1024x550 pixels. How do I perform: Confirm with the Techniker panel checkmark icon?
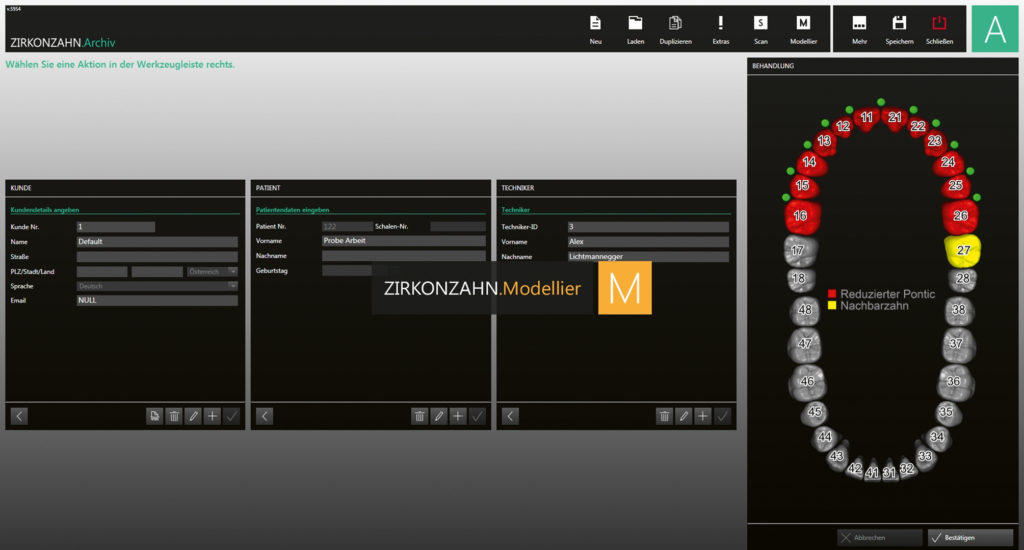pyautogui.click(x=722, y=416)
